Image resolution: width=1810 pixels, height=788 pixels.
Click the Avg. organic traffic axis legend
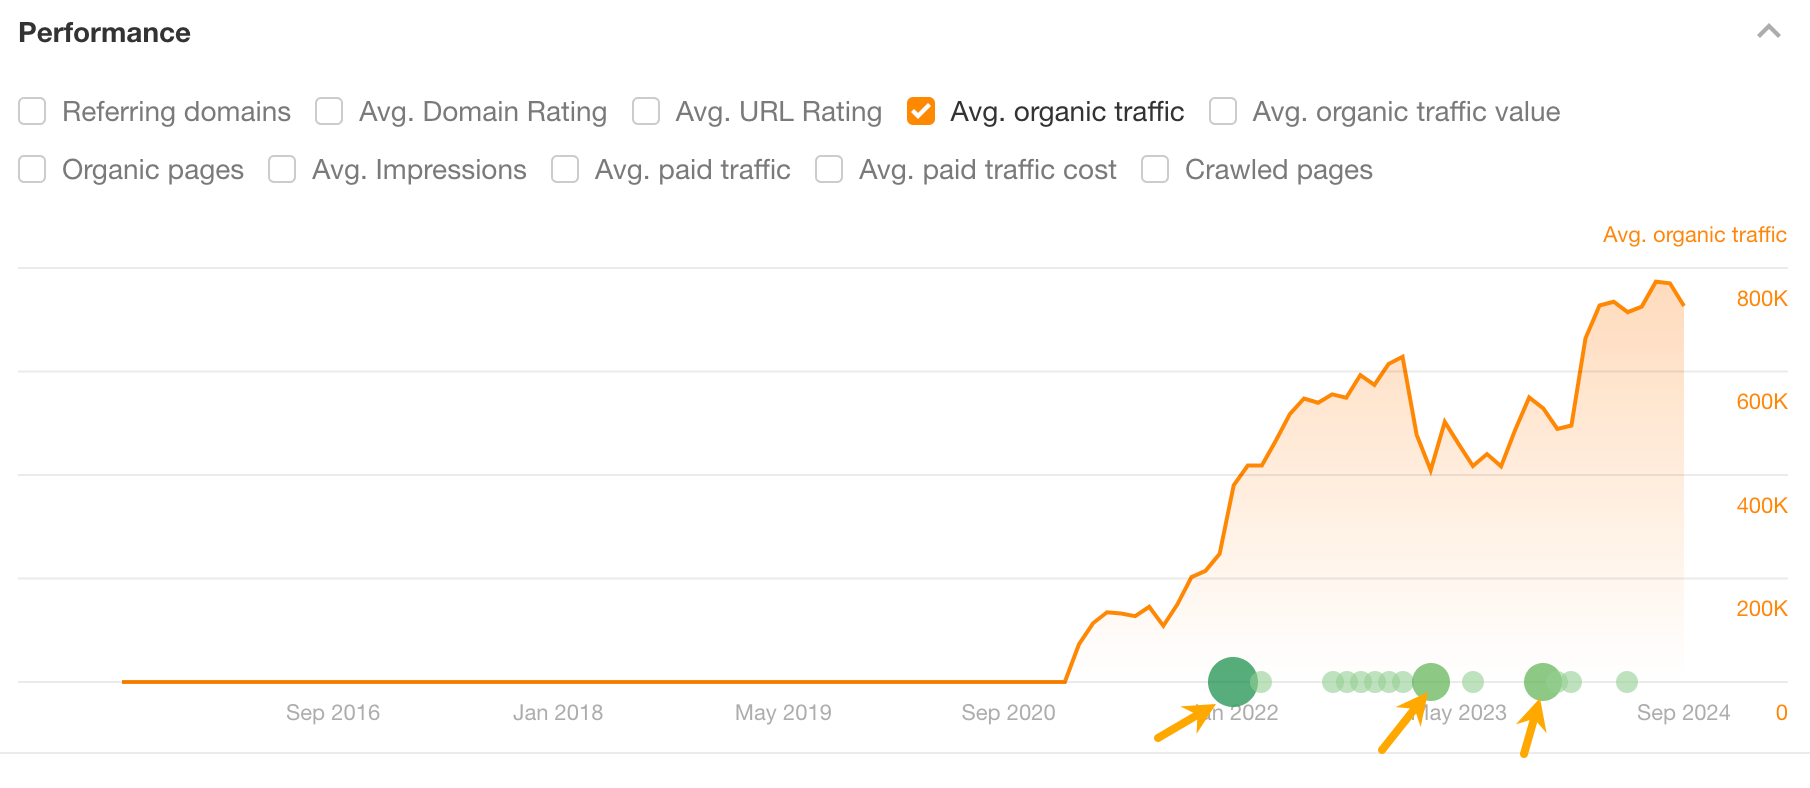pos(1694,235)
